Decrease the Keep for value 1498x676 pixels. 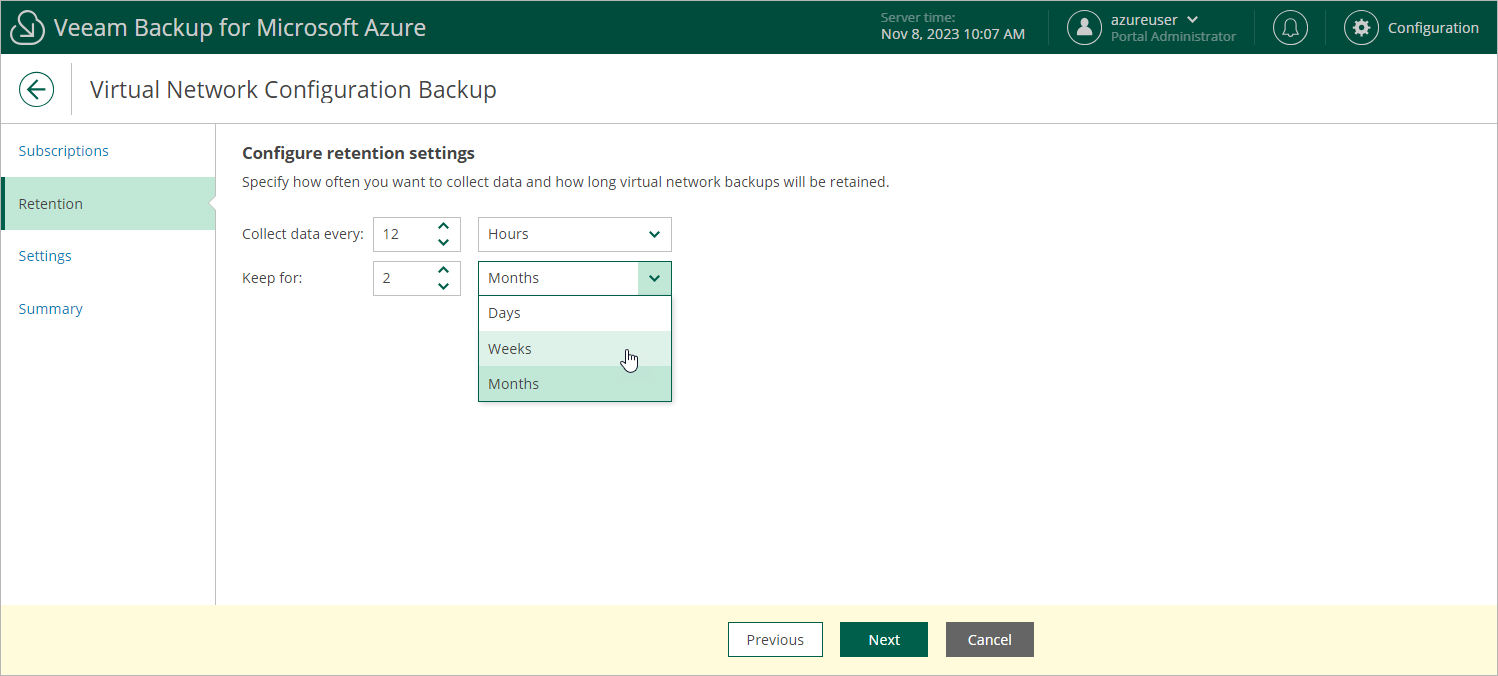[x=444, y=286]
